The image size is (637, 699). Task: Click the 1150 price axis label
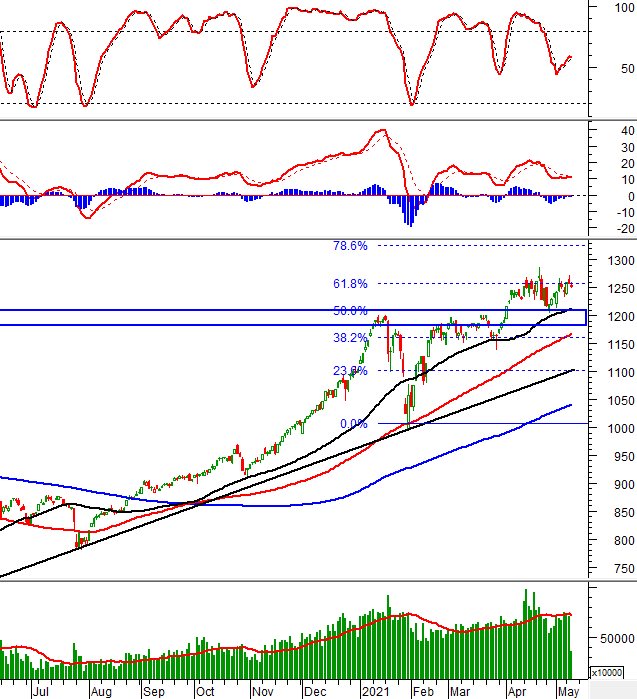click(x=621, y=345)
